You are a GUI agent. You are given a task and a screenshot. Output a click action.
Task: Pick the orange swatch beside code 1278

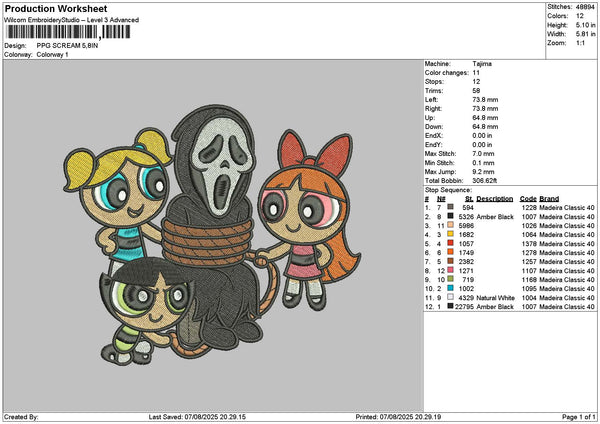click(x=450, y=252)
